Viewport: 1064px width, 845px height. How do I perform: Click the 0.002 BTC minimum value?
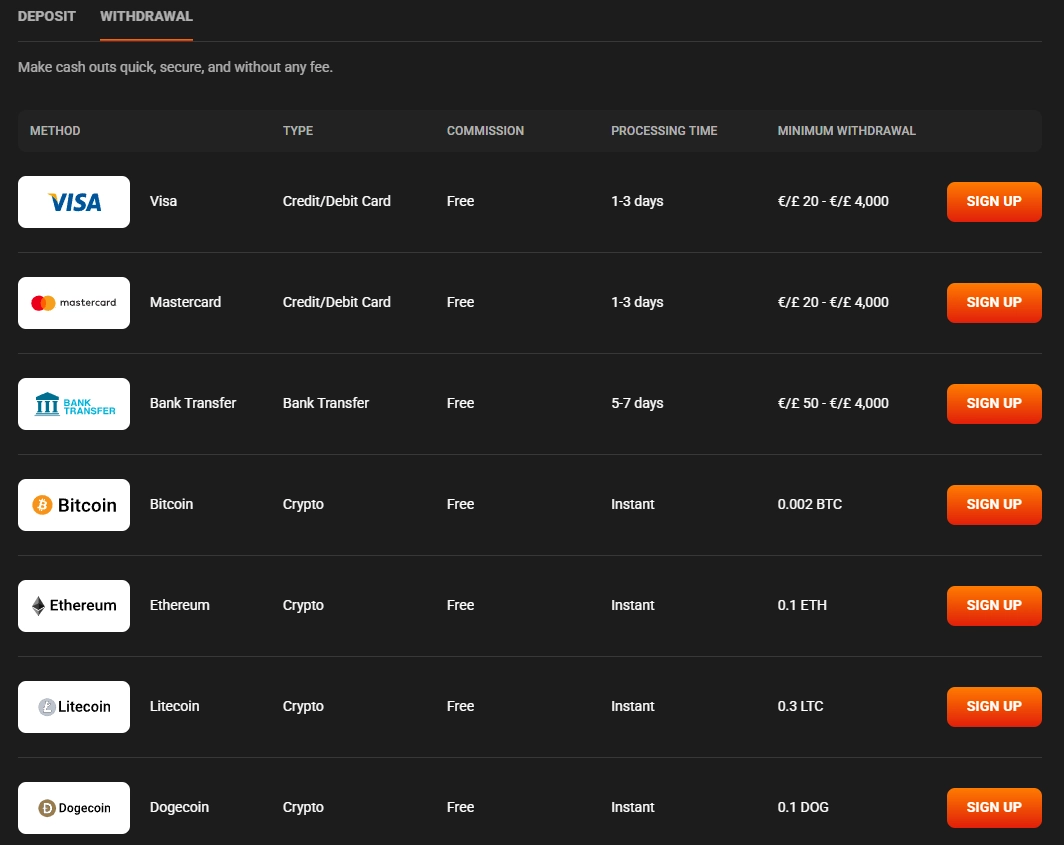tap(810, 504)
